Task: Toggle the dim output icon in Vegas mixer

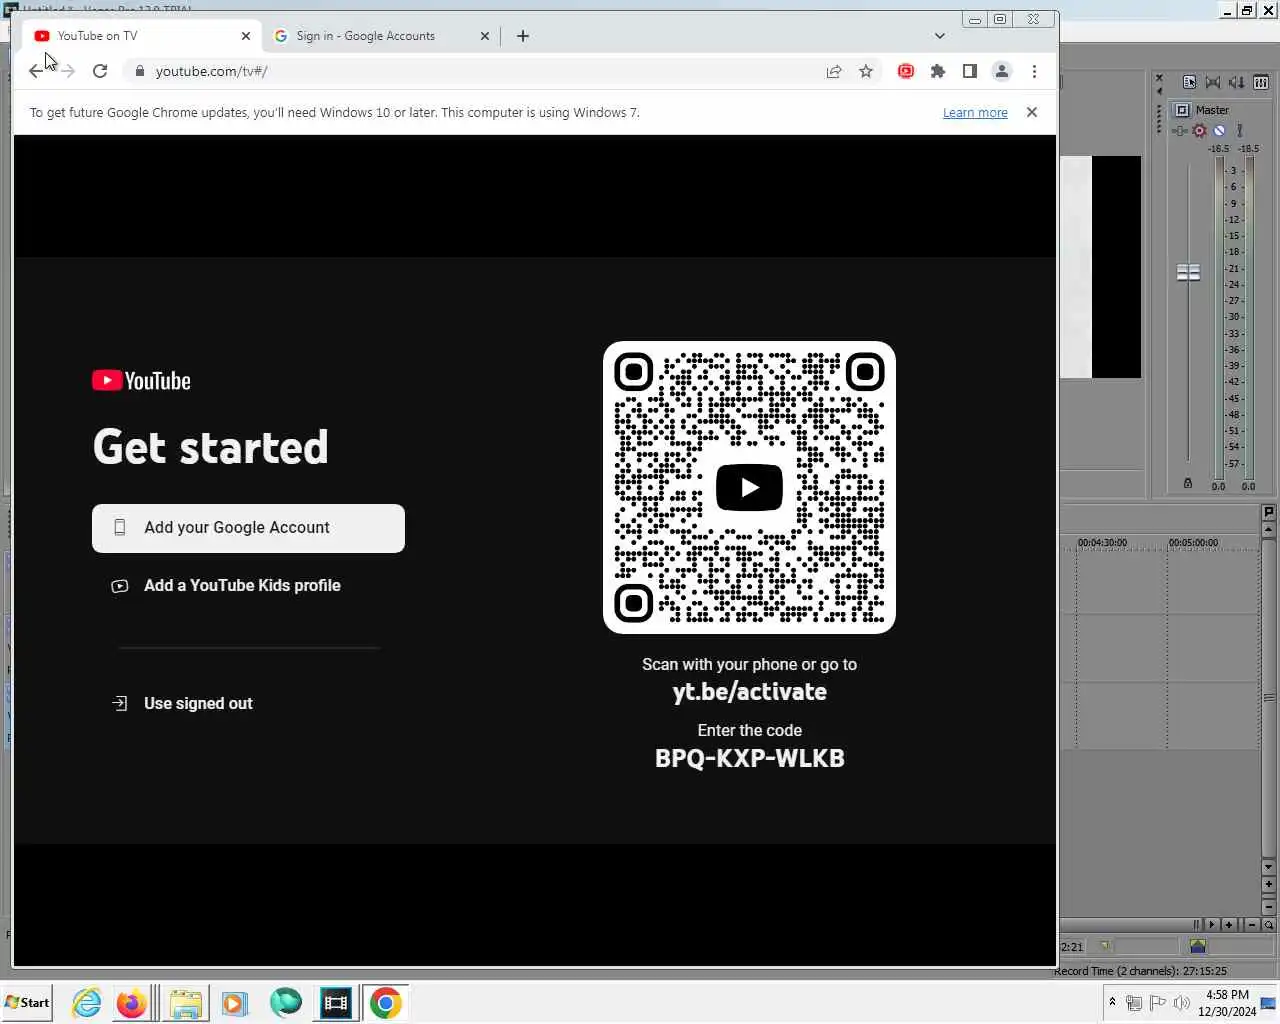Action: pos(1236,82)
